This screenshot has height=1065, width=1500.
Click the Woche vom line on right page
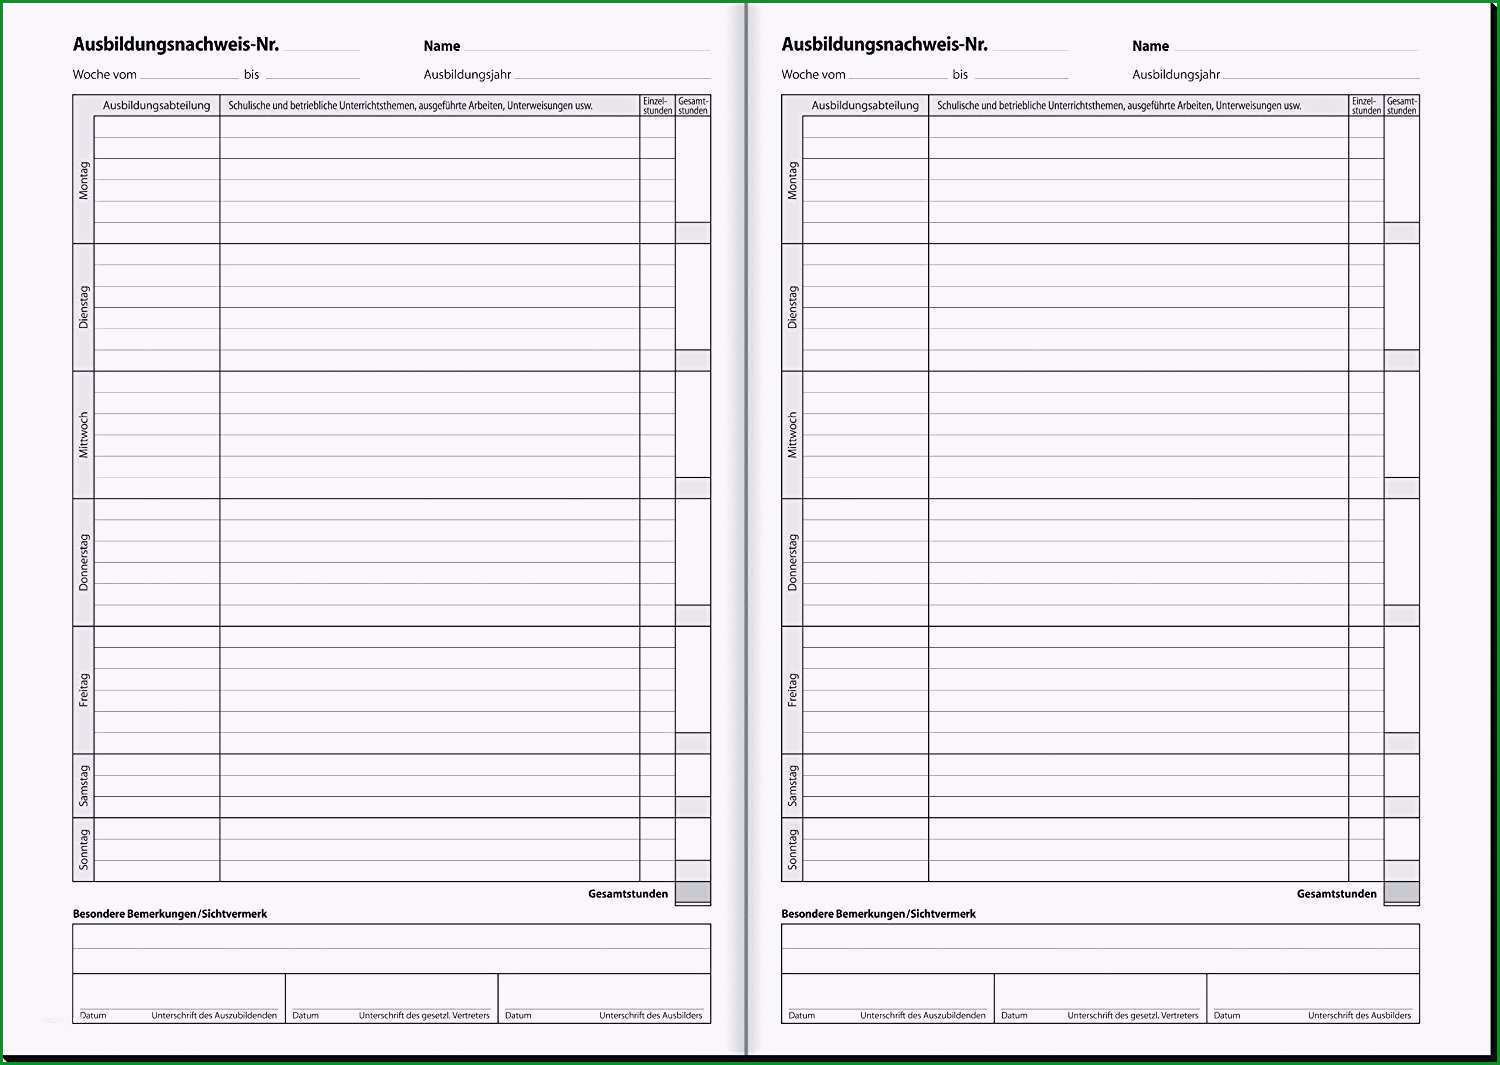click(x=898, y=75)
